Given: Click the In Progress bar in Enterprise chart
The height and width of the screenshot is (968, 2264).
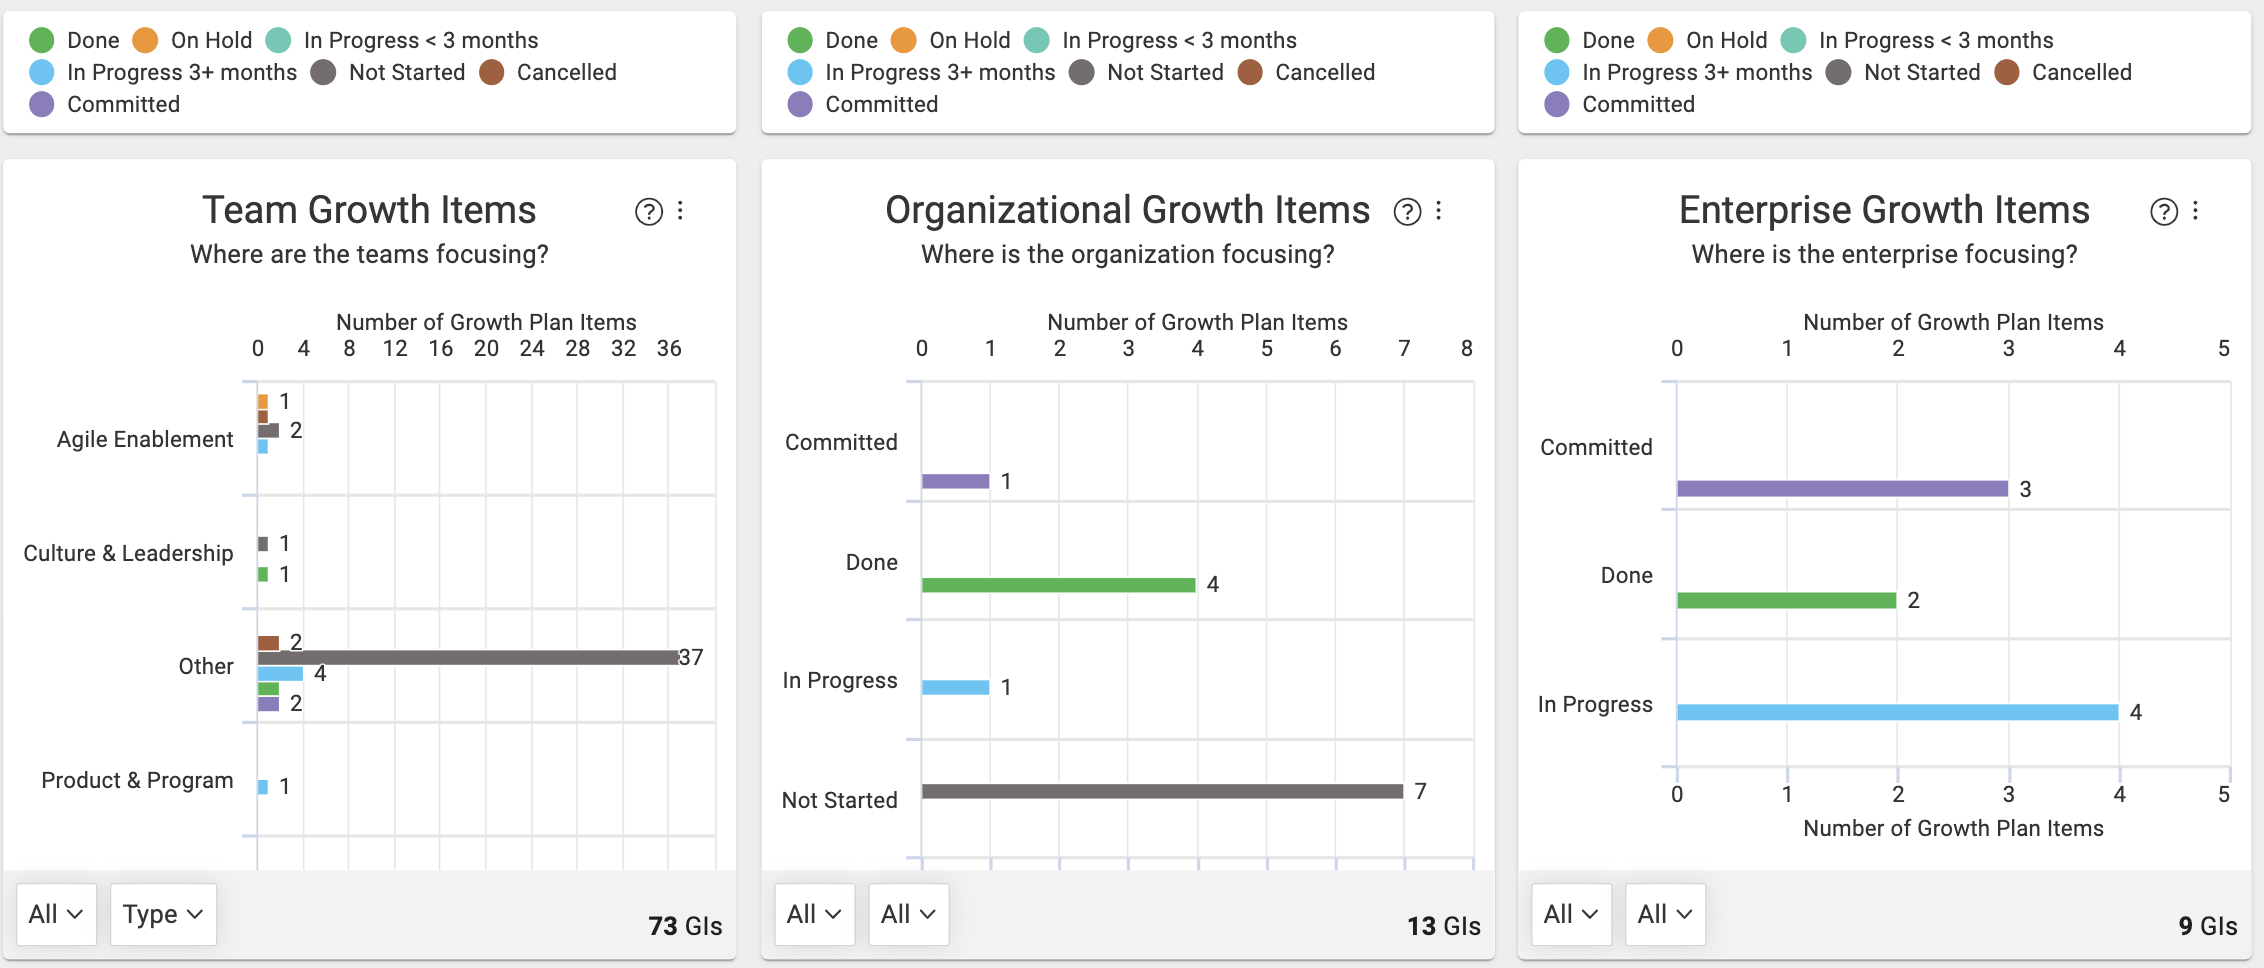Looking at the screenshot, I should pos(1898,712).
